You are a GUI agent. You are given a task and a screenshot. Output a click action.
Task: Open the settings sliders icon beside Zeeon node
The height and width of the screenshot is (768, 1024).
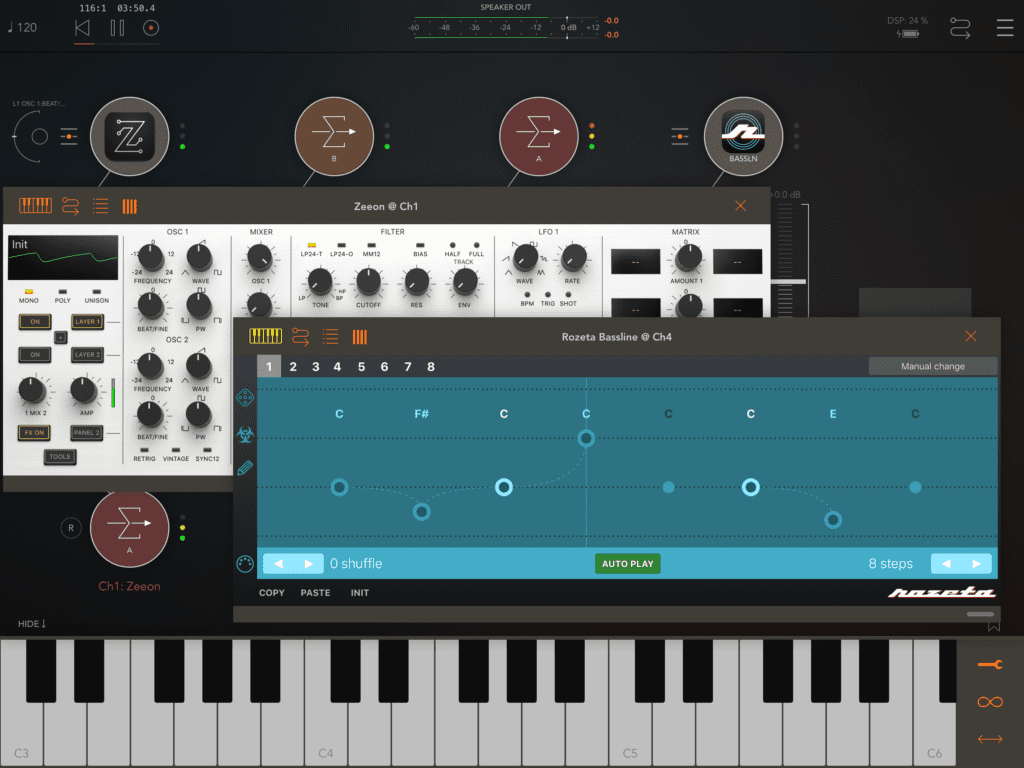point(69,136)
